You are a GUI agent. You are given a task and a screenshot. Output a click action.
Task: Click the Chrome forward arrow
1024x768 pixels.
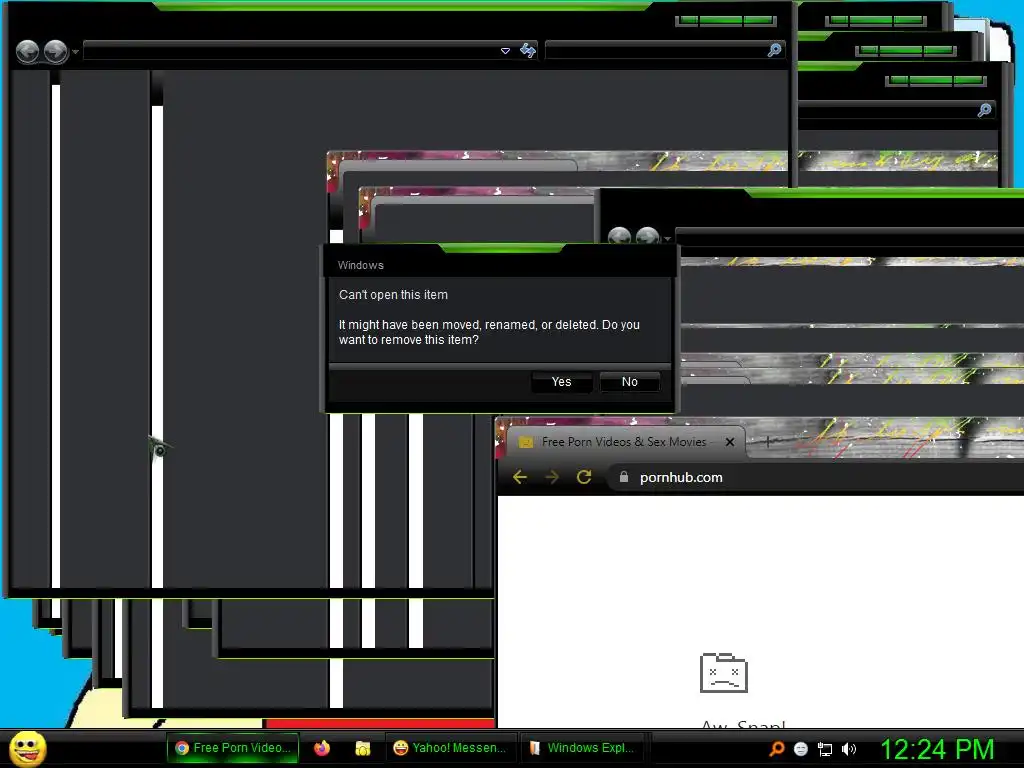552,477
